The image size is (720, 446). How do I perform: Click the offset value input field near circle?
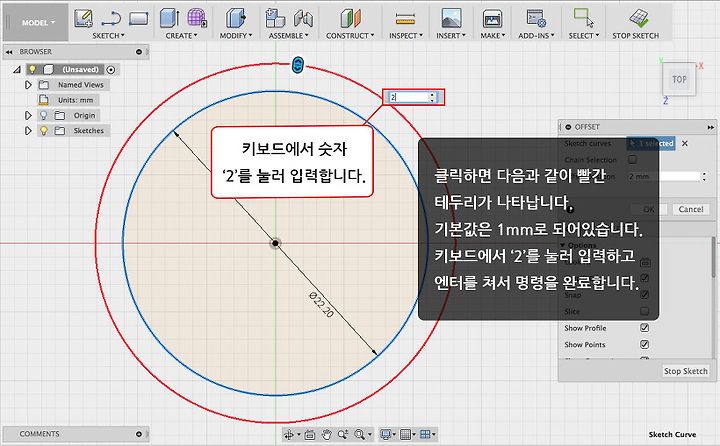(409, 97)
